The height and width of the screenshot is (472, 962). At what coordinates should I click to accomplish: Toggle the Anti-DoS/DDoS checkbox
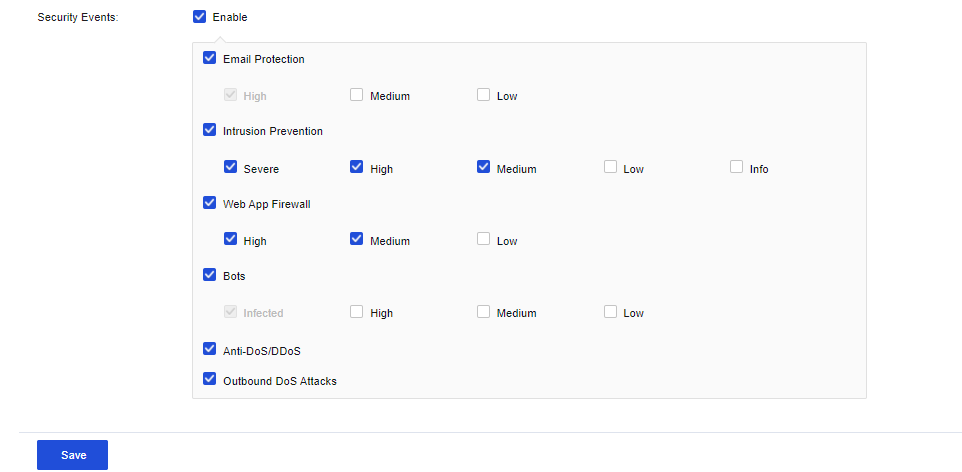pyautogui.click(x=210, y=349)
